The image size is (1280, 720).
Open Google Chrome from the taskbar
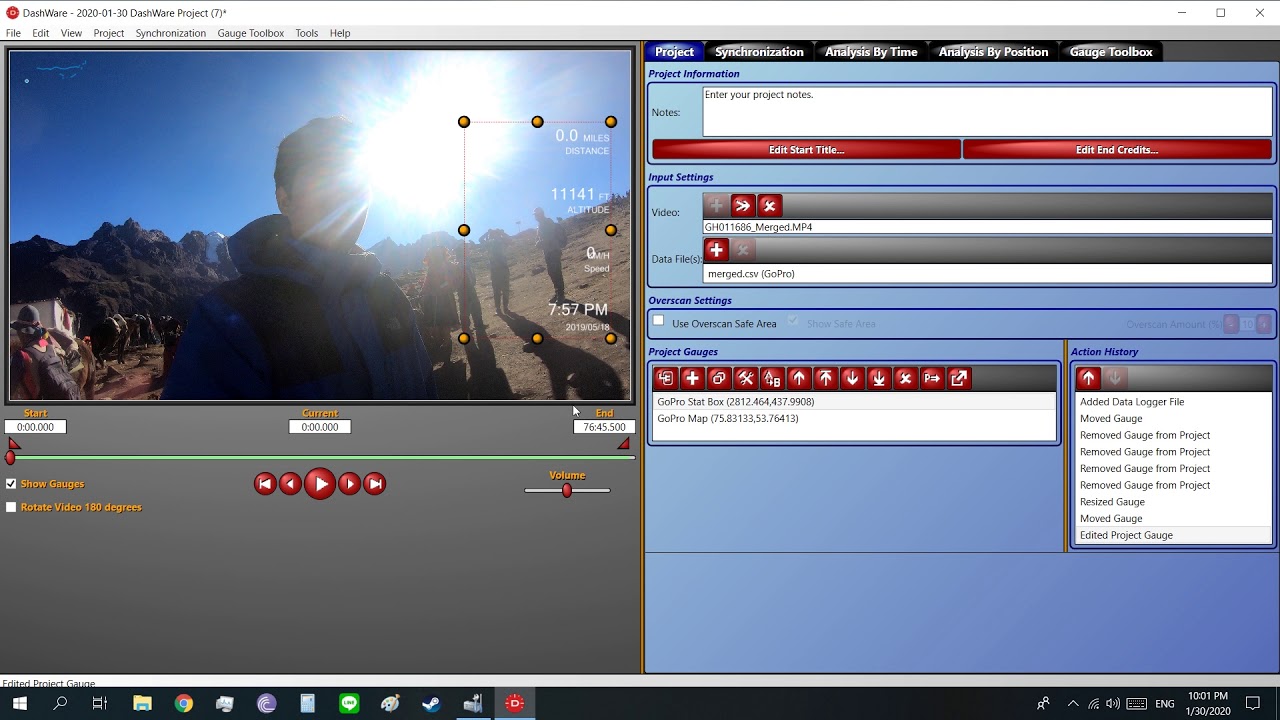tap(184, 703)
